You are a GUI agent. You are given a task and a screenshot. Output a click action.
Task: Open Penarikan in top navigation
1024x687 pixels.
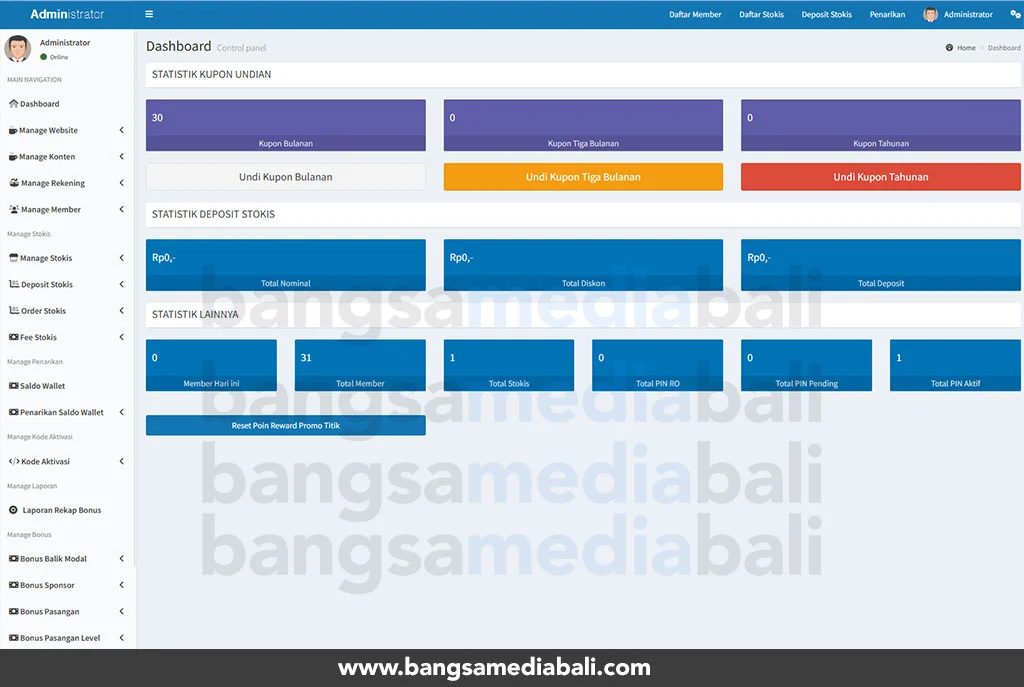pos(887,14)
